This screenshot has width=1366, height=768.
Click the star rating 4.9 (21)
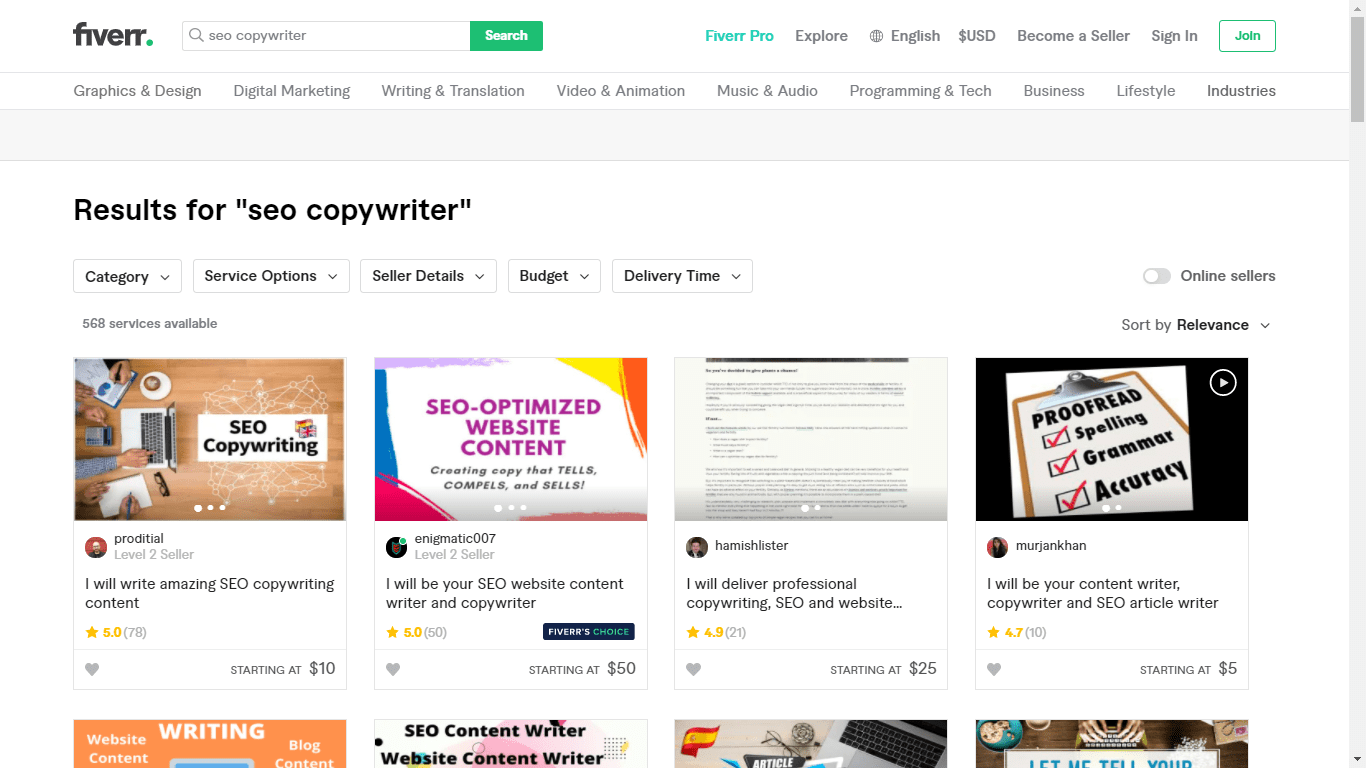pos(717,632)
